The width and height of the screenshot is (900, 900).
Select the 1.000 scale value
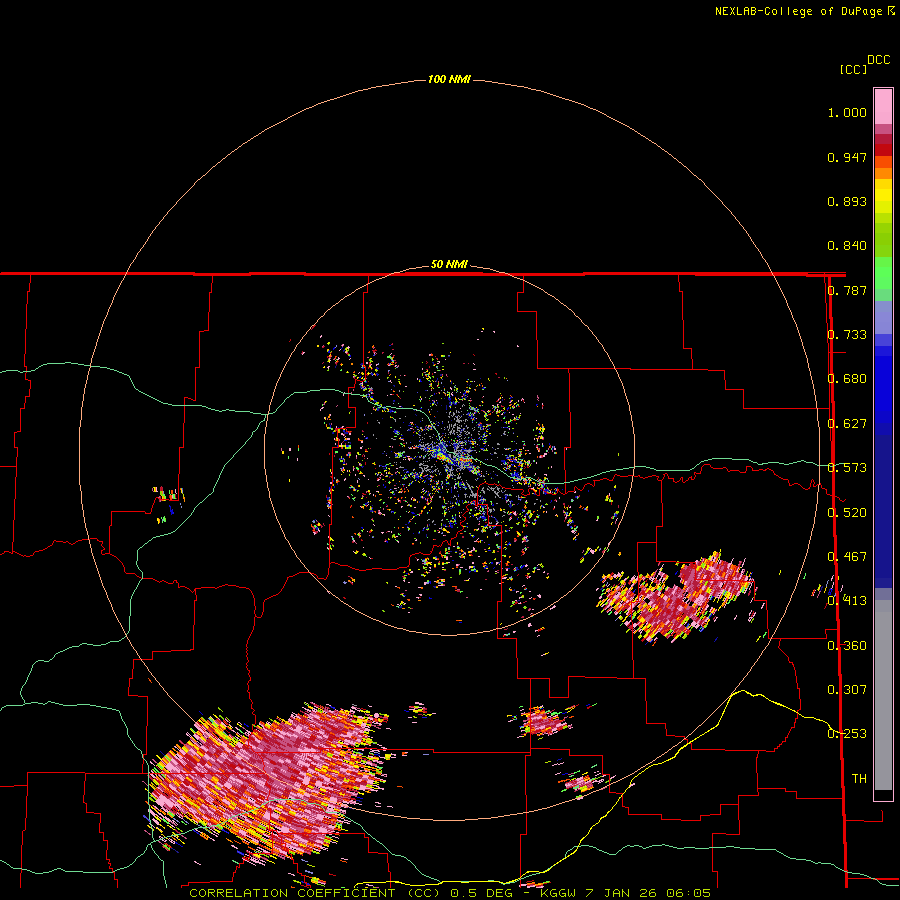[847, 112]
